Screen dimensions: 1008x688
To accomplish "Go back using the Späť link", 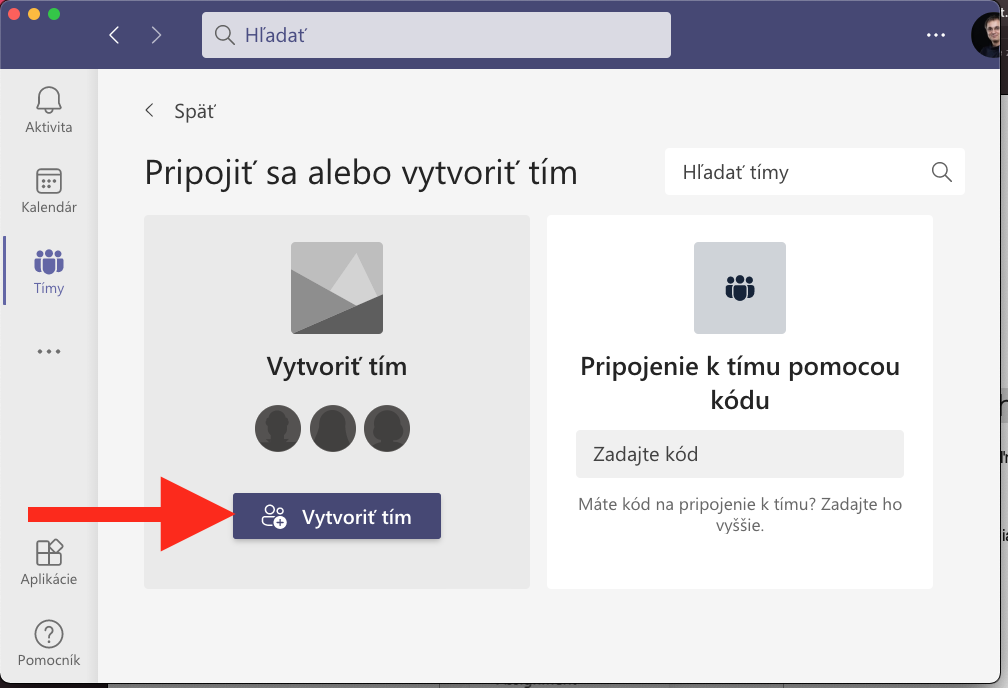I will 182,111.
